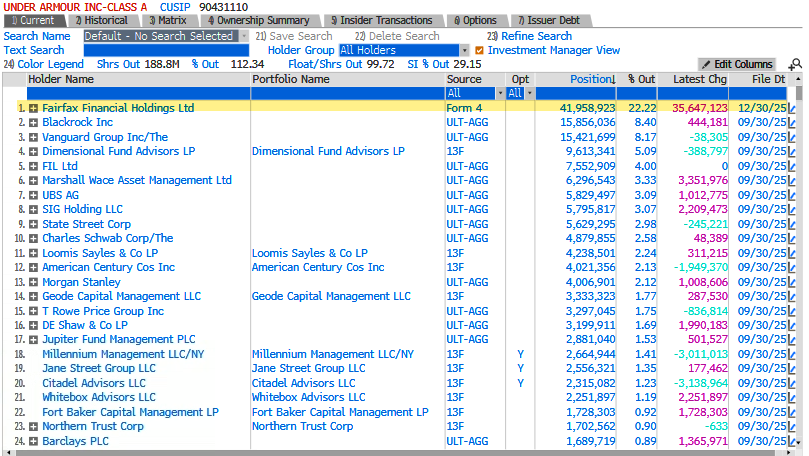
Task: Click the pencil Edit Columns button
Action: tap(736, 64)
